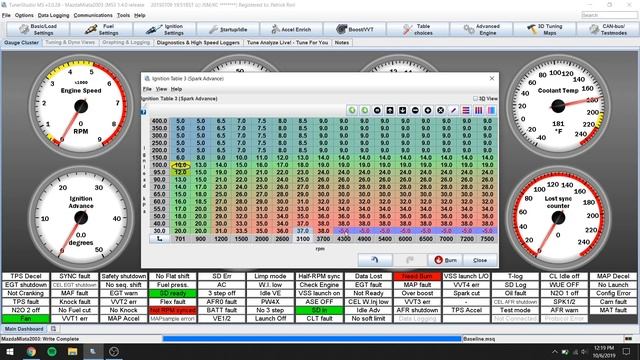Open the Ignition Table dialog's Help menu
The image size is (640, 360).
pyautogui.click(x=176, y=89)
